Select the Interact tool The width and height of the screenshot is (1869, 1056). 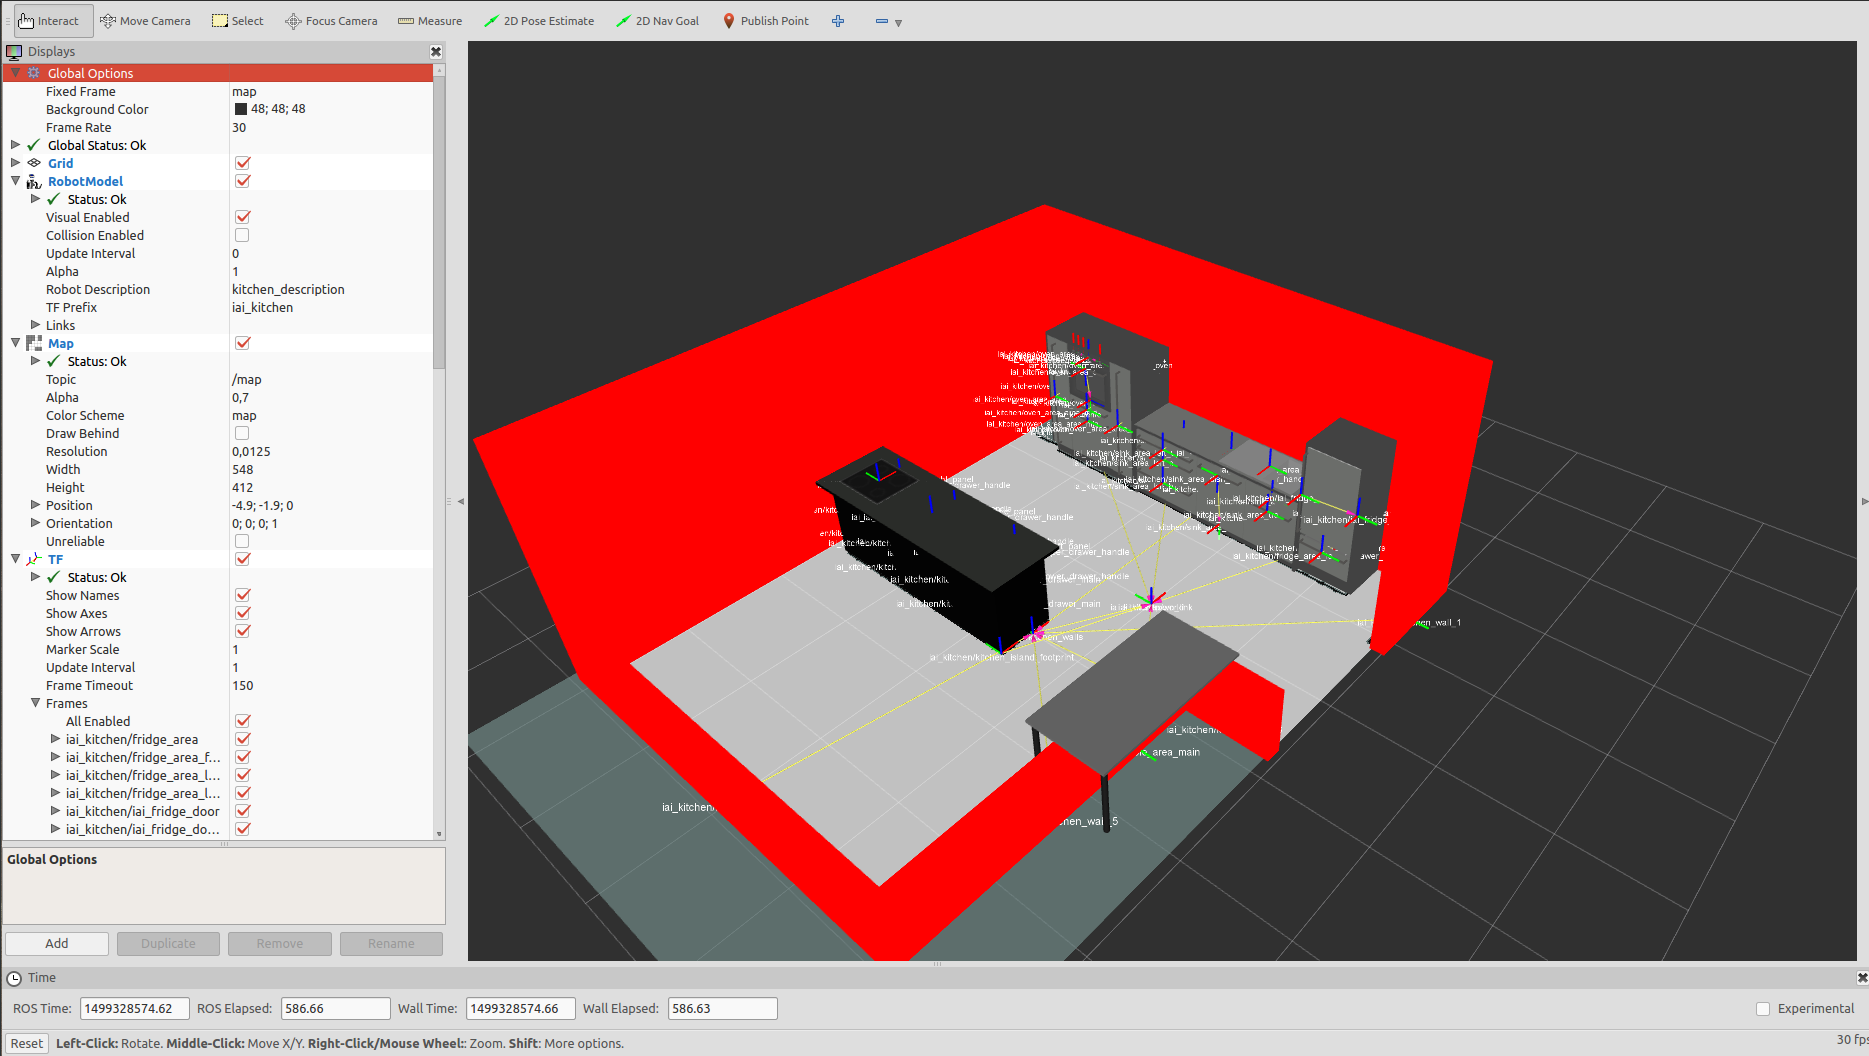pos(53,21)
